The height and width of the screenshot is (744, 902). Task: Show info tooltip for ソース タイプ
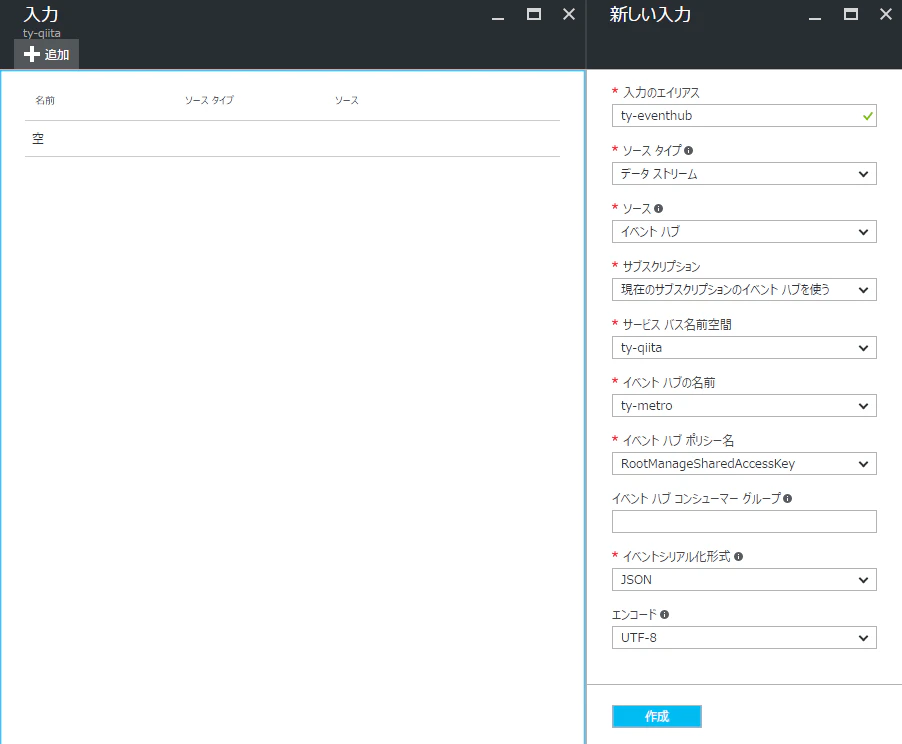tap(689, 151)
